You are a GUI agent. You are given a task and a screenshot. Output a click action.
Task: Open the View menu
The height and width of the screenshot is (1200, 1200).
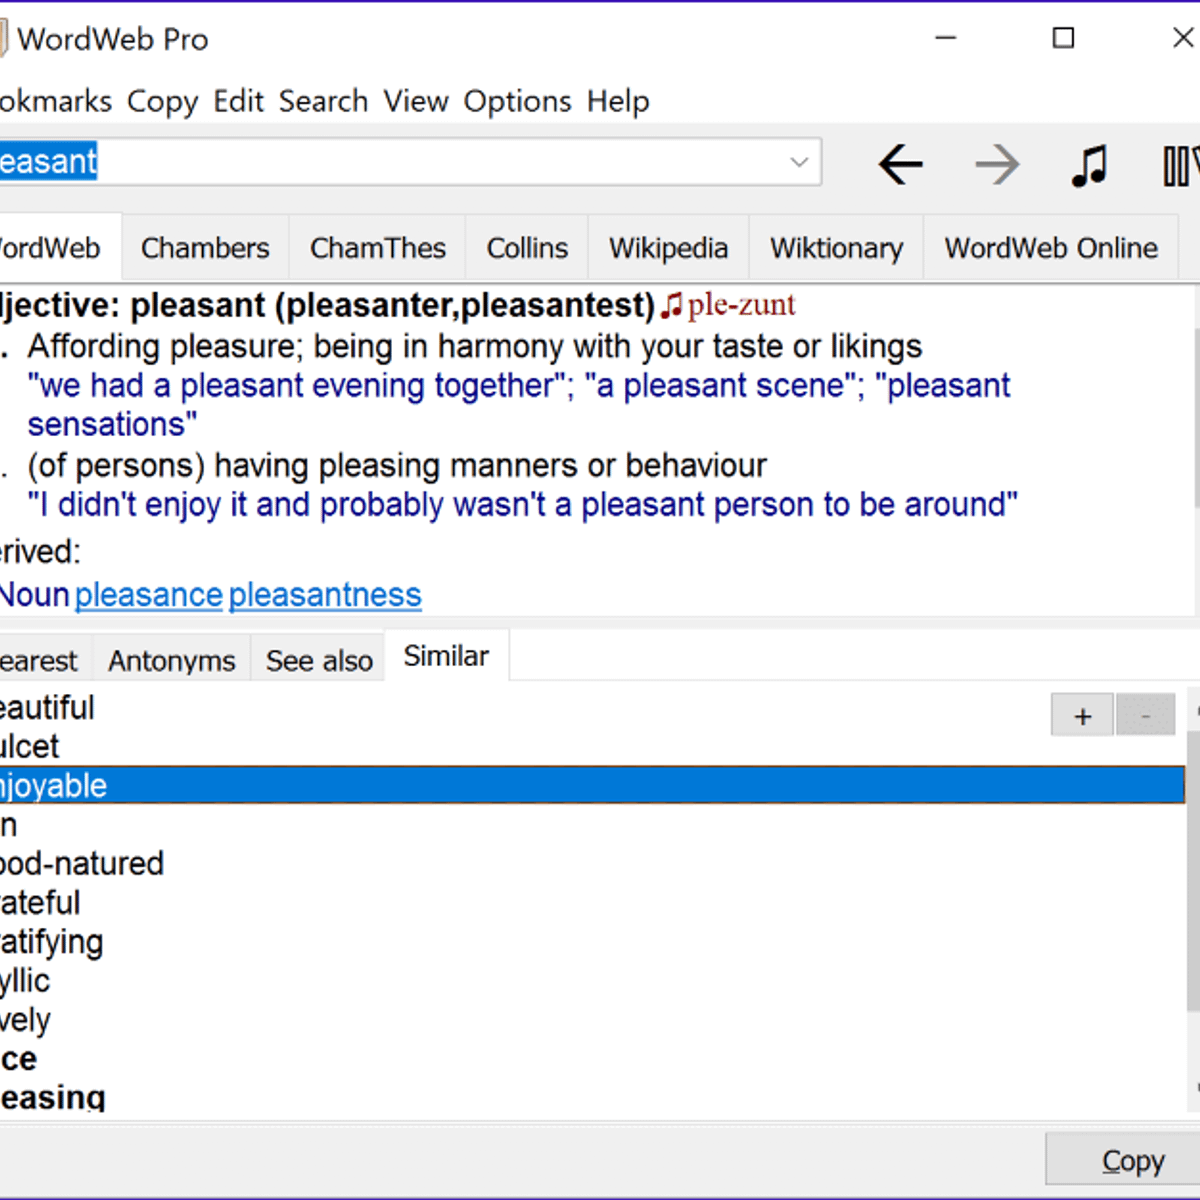(x=416, y=101)
